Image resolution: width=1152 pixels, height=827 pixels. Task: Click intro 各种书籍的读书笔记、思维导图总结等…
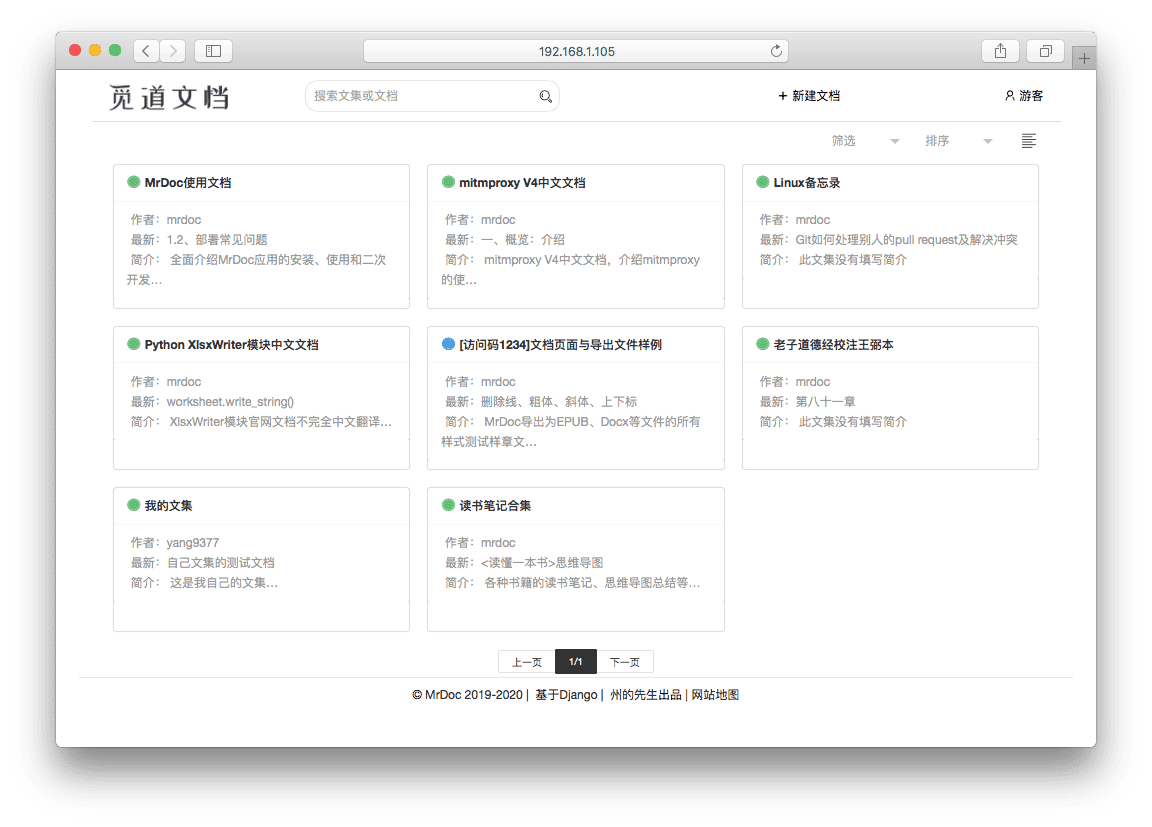(592, 582)
